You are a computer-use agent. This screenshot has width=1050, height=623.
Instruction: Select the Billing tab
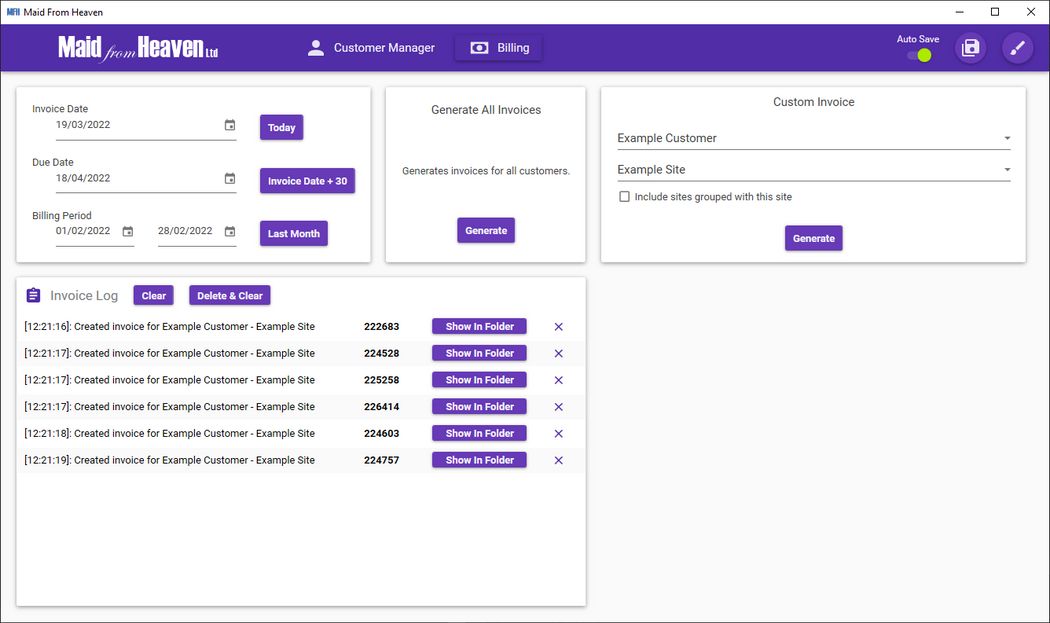tap(498, 48)
